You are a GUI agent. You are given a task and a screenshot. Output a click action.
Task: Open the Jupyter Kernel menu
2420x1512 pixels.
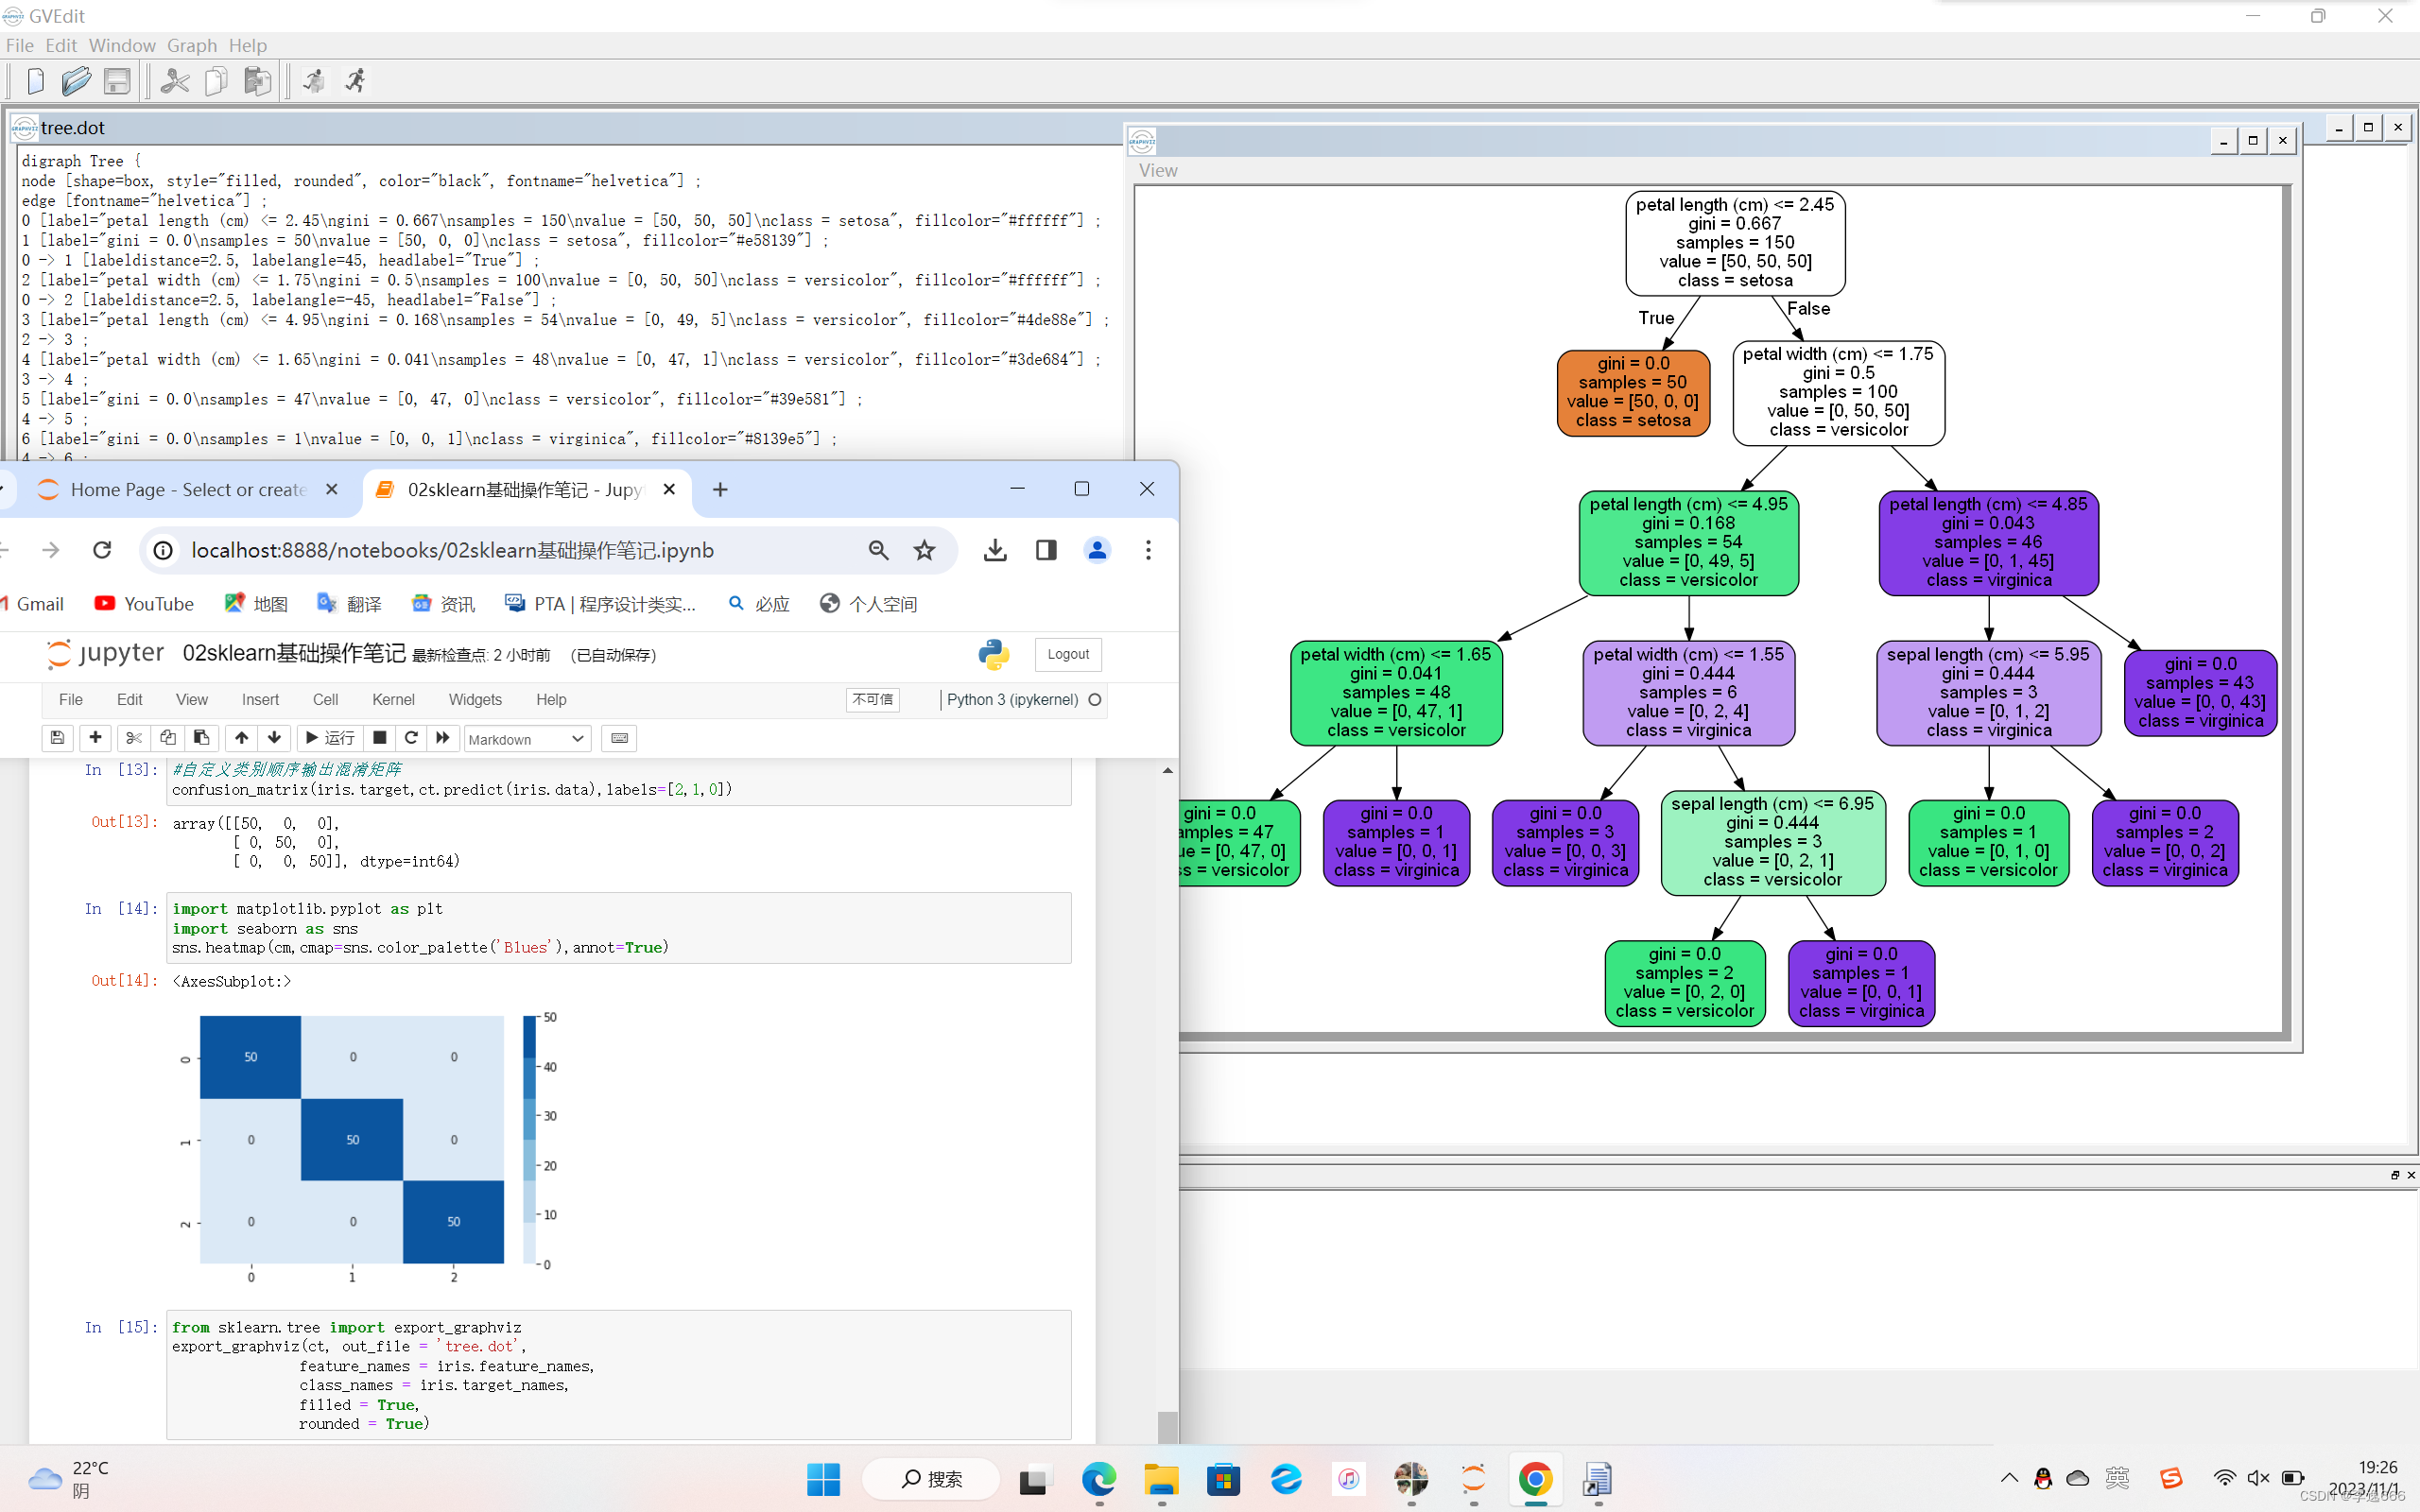[393, 699]
